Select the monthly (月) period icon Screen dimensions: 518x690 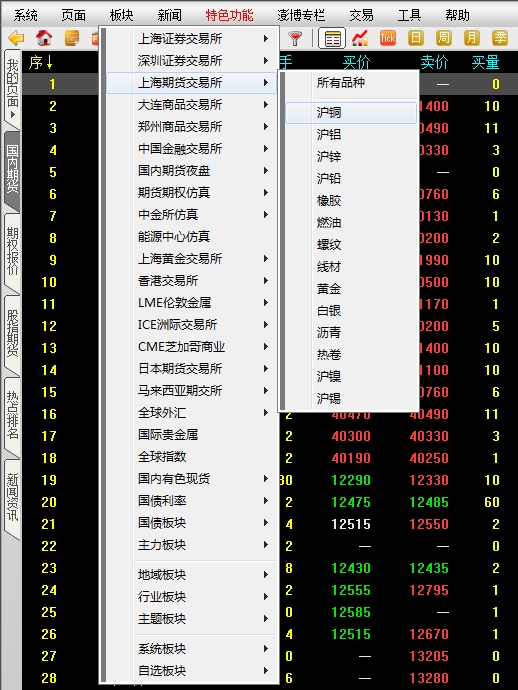coord(471,38)
